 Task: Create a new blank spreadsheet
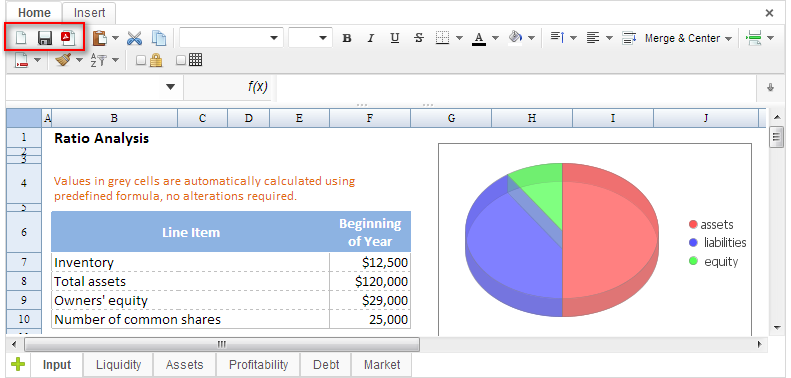(21, 38)
